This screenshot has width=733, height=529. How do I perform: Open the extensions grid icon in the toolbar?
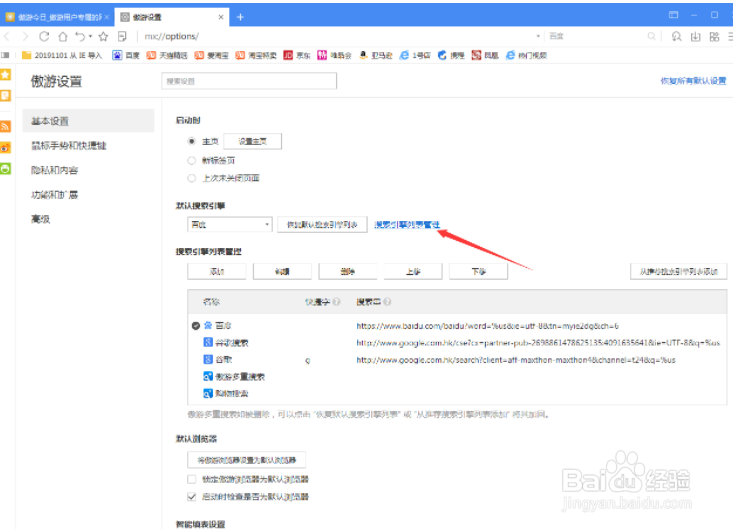[x=714, y=36]
